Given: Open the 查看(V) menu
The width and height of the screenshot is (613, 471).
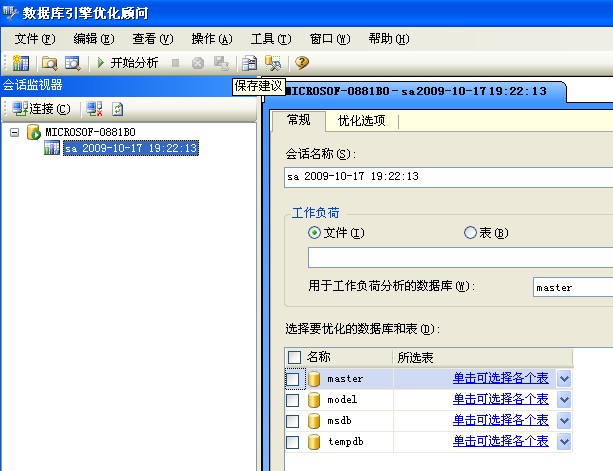Looking at the screenshot, I should click(153, 39).
